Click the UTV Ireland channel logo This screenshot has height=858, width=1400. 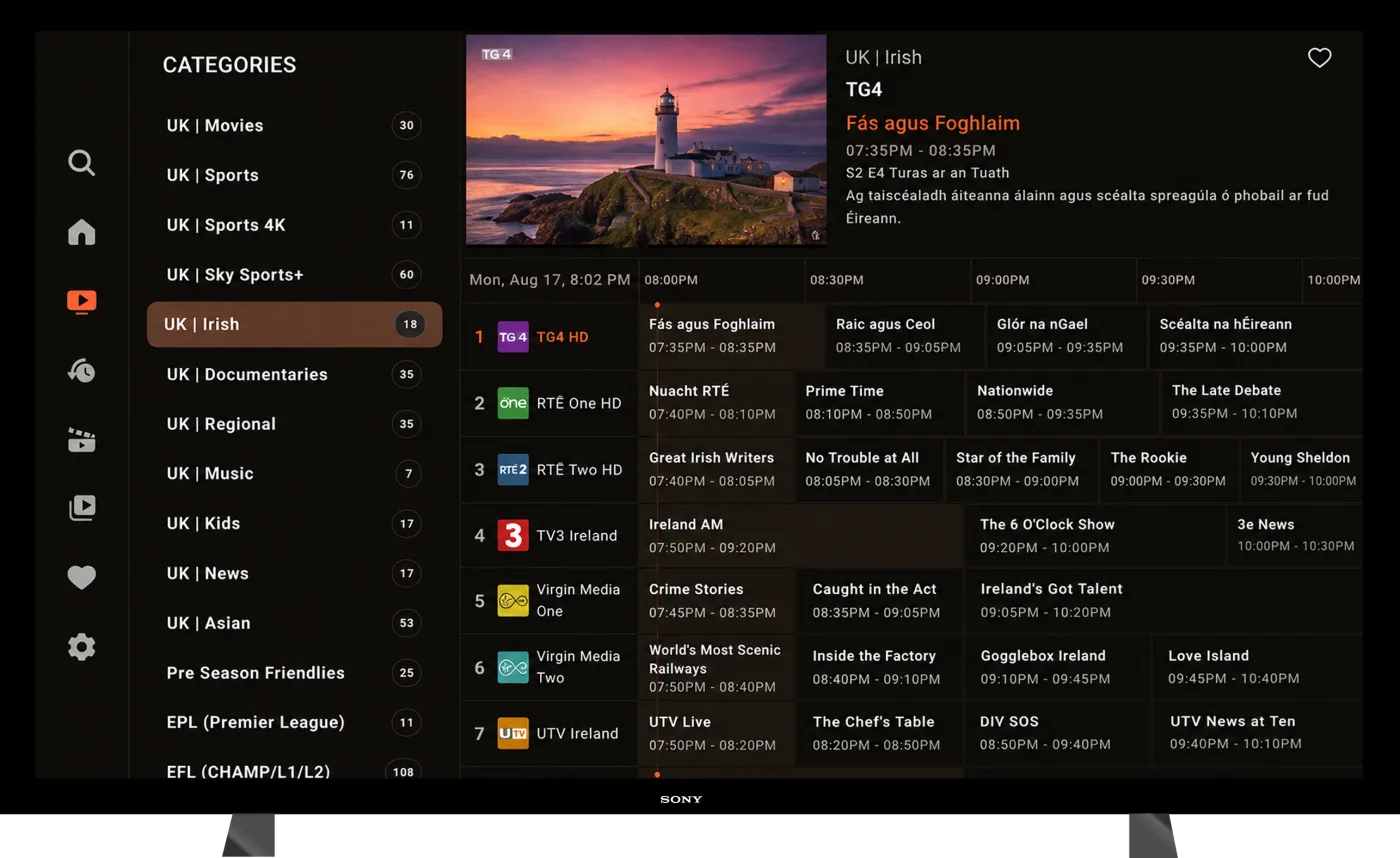coord(513,733)
